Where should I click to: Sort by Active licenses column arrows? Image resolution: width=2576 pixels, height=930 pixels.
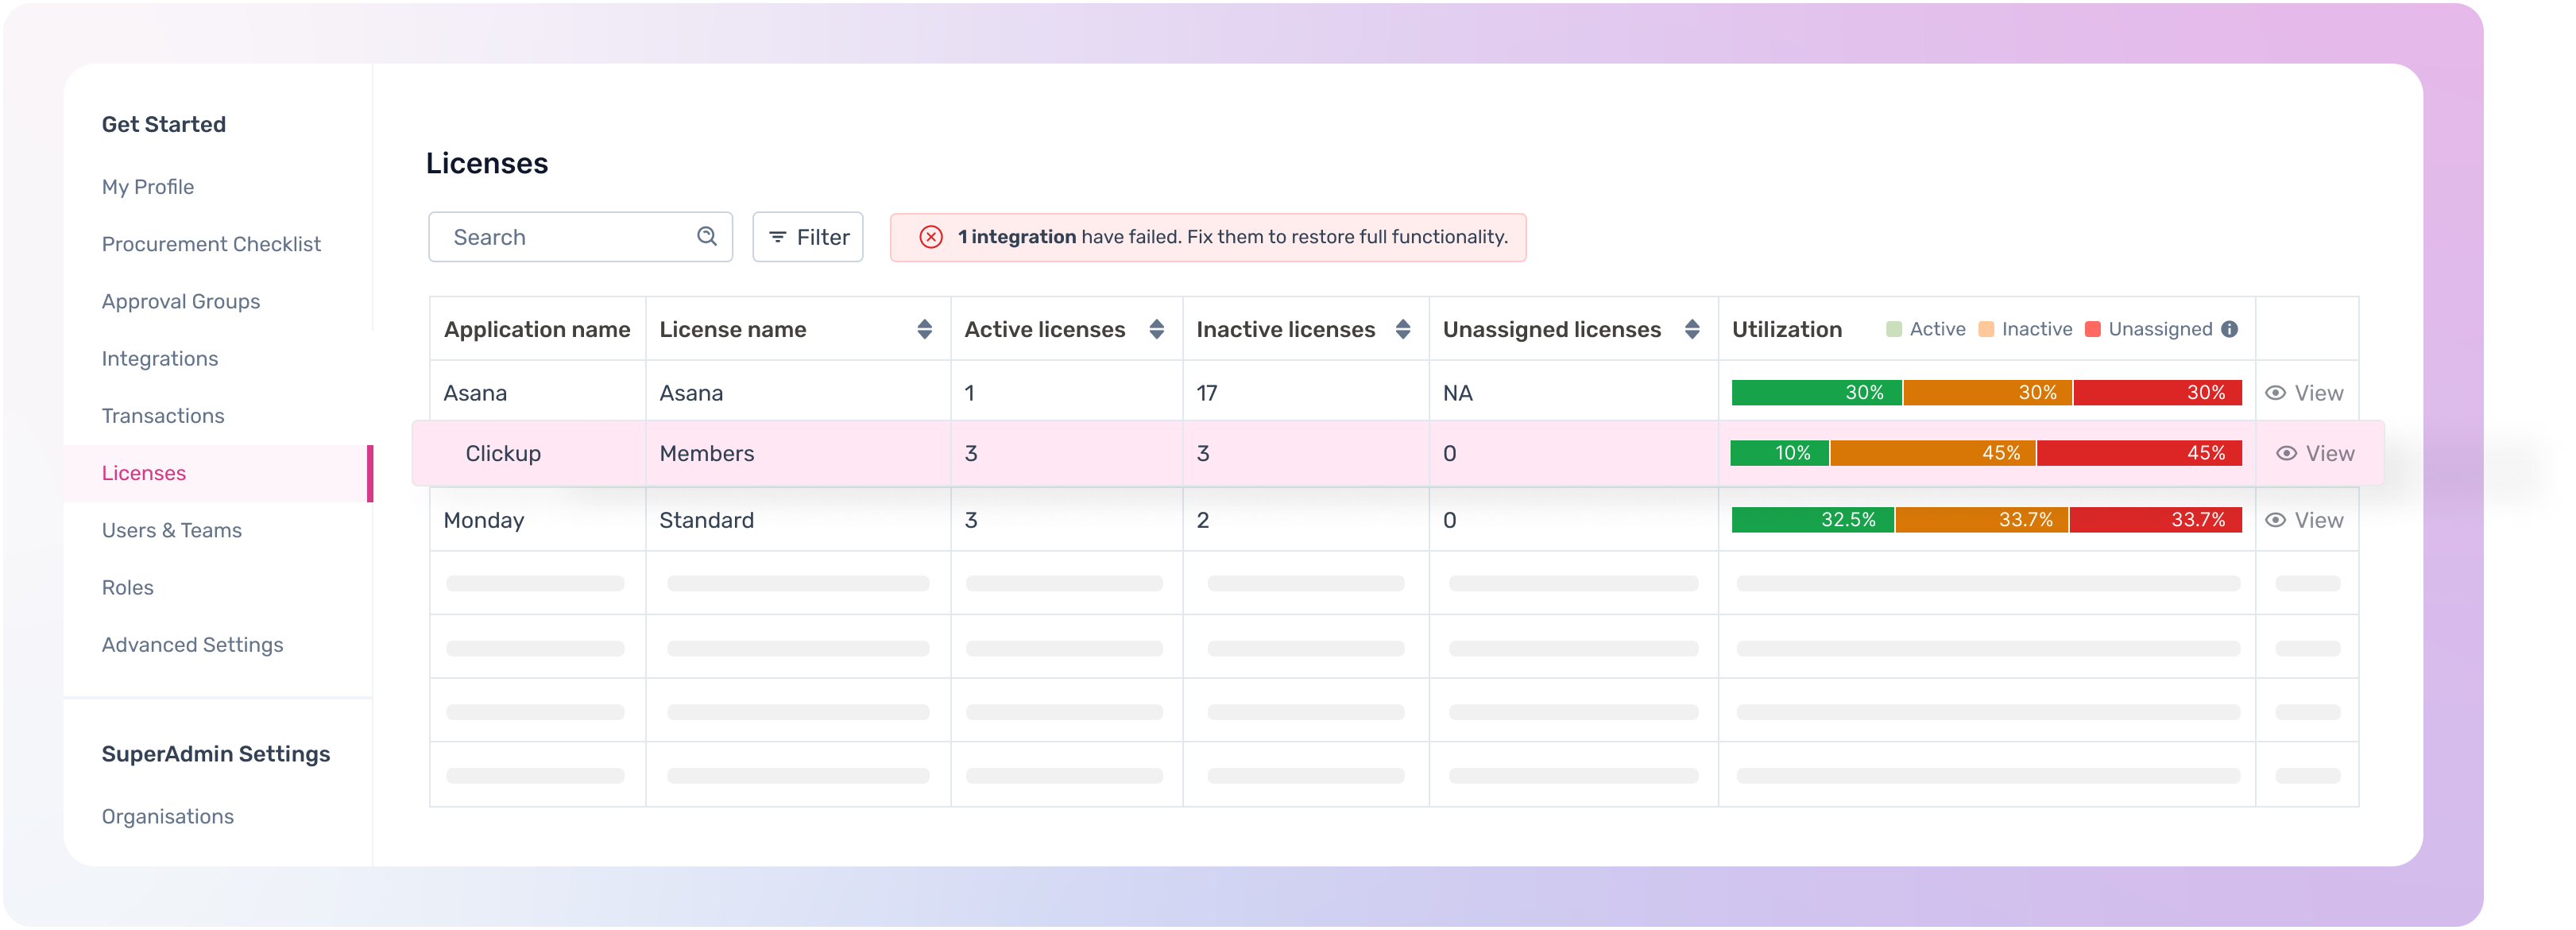click(1156, 329)
